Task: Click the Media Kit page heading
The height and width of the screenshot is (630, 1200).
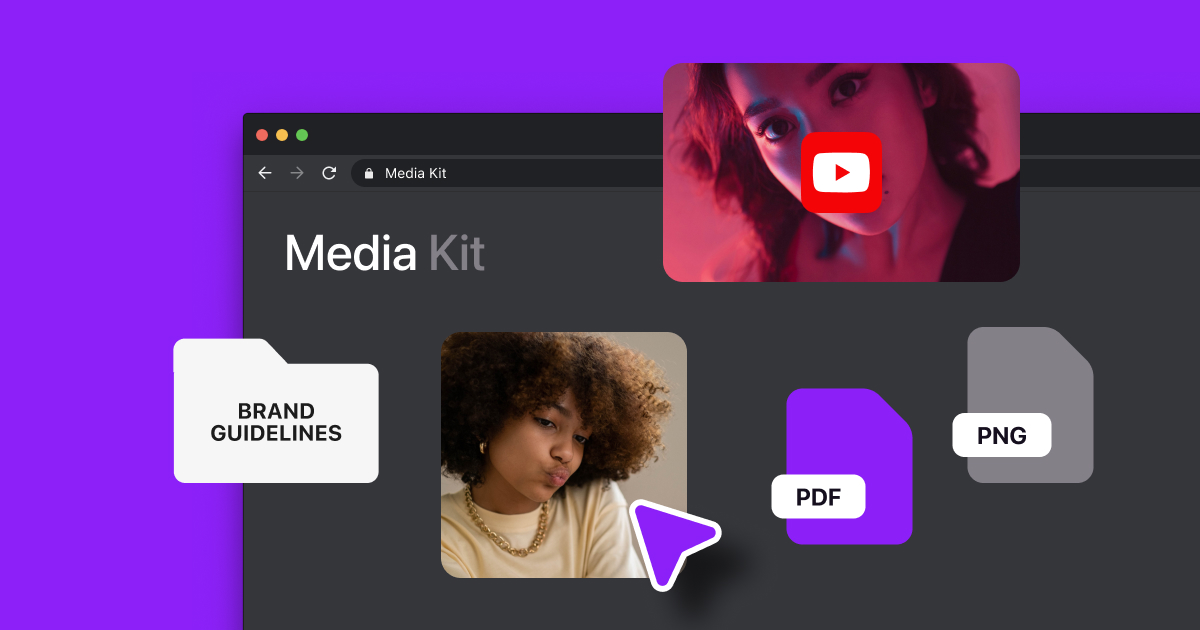Action: point(384,253)
